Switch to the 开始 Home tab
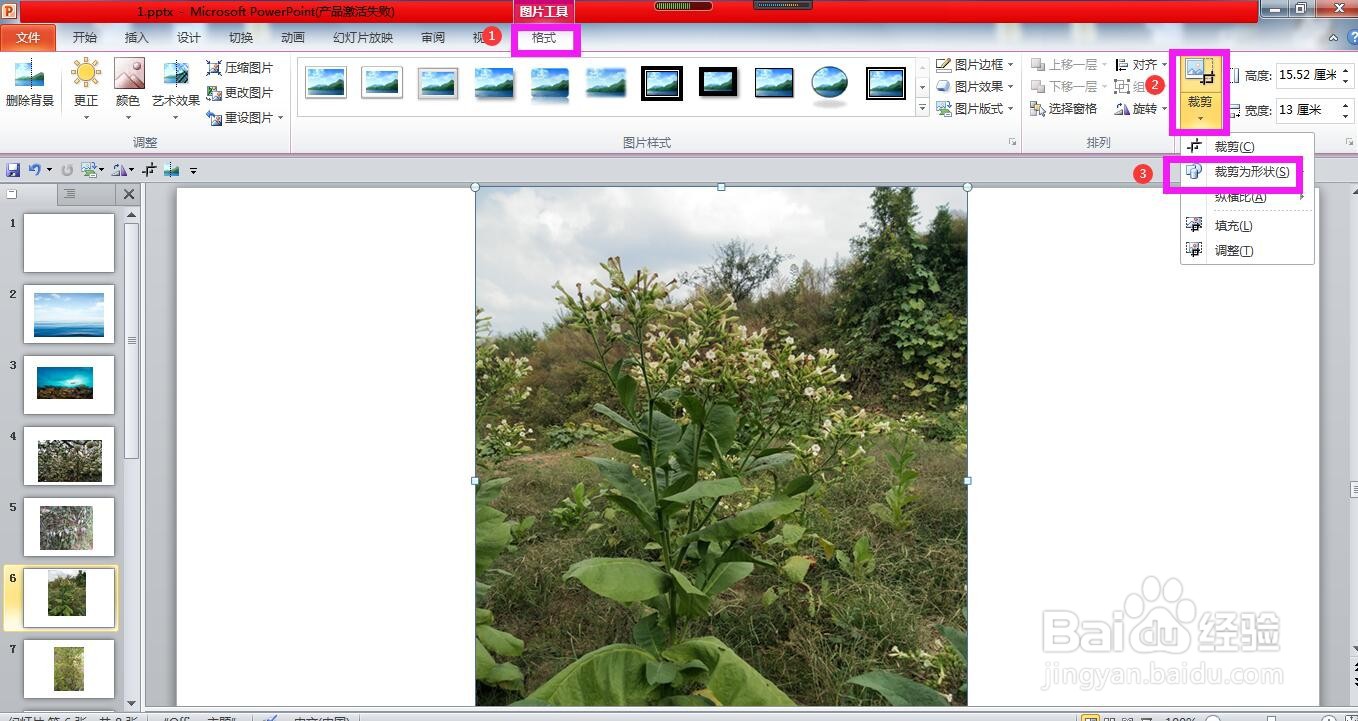This screenshot has height=721, width=1358. (85, 38)
